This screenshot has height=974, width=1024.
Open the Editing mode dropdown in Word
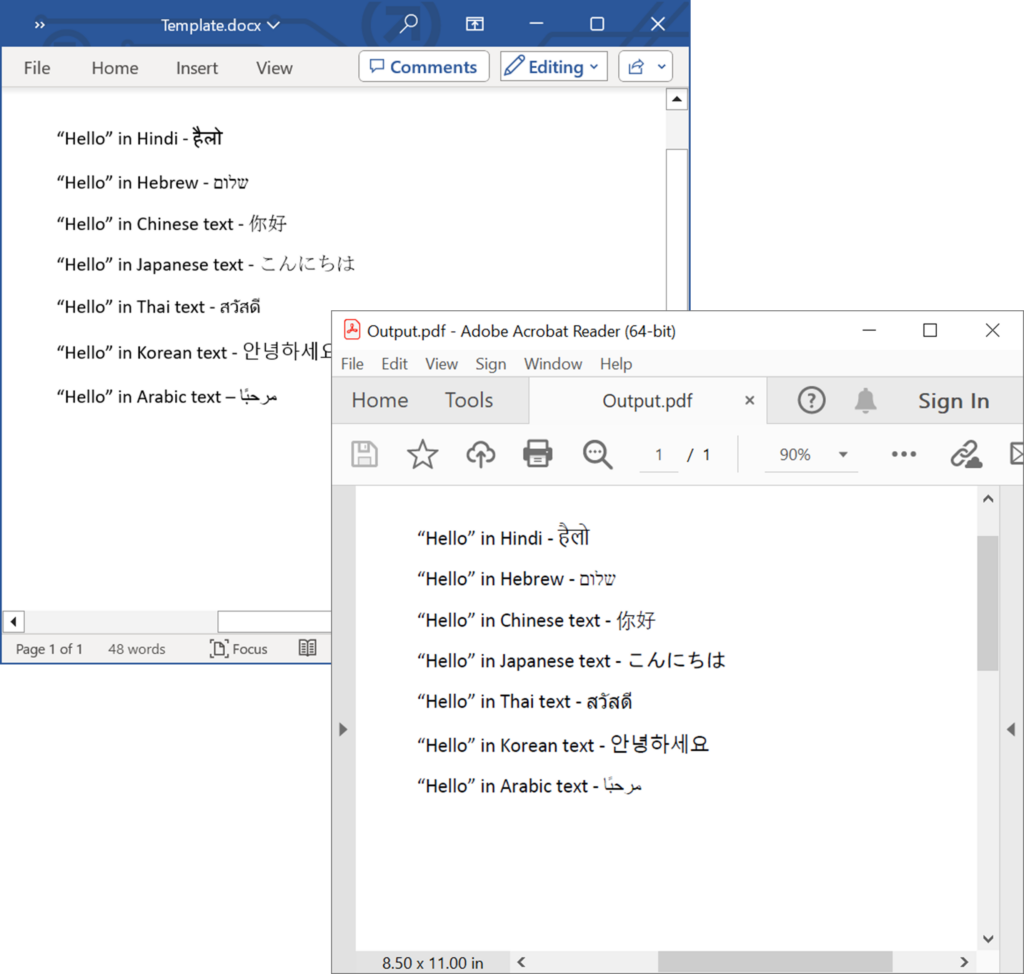553,66
